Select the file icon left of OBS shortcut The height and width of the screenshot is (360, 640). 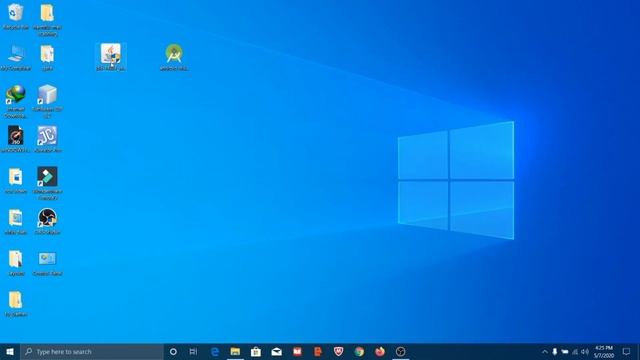tap(16, 222)
